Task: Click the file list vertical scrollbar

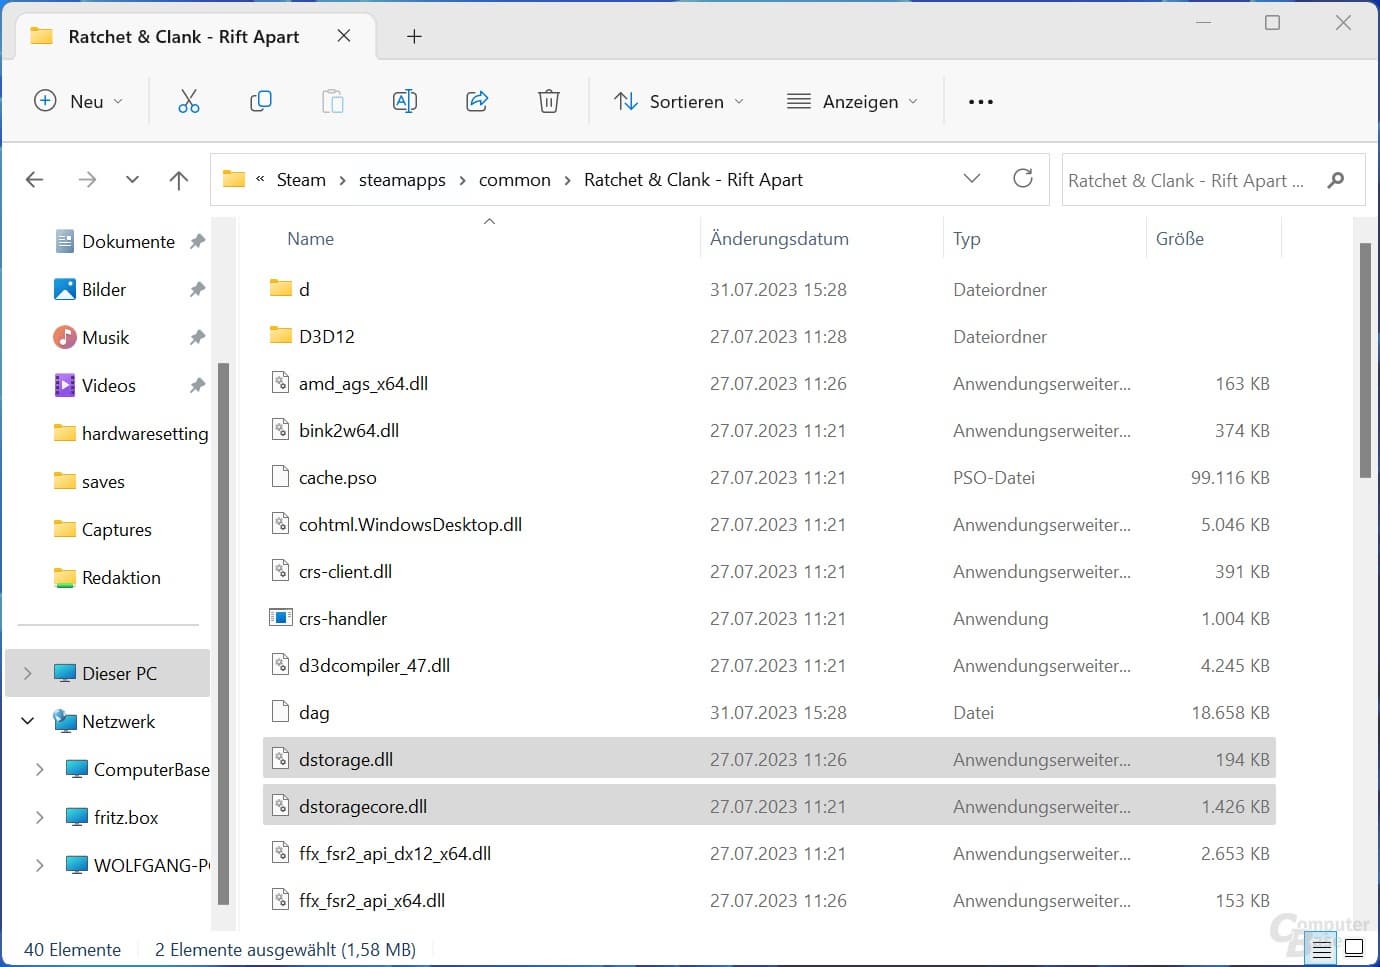Action: (x=1365, y=360)
